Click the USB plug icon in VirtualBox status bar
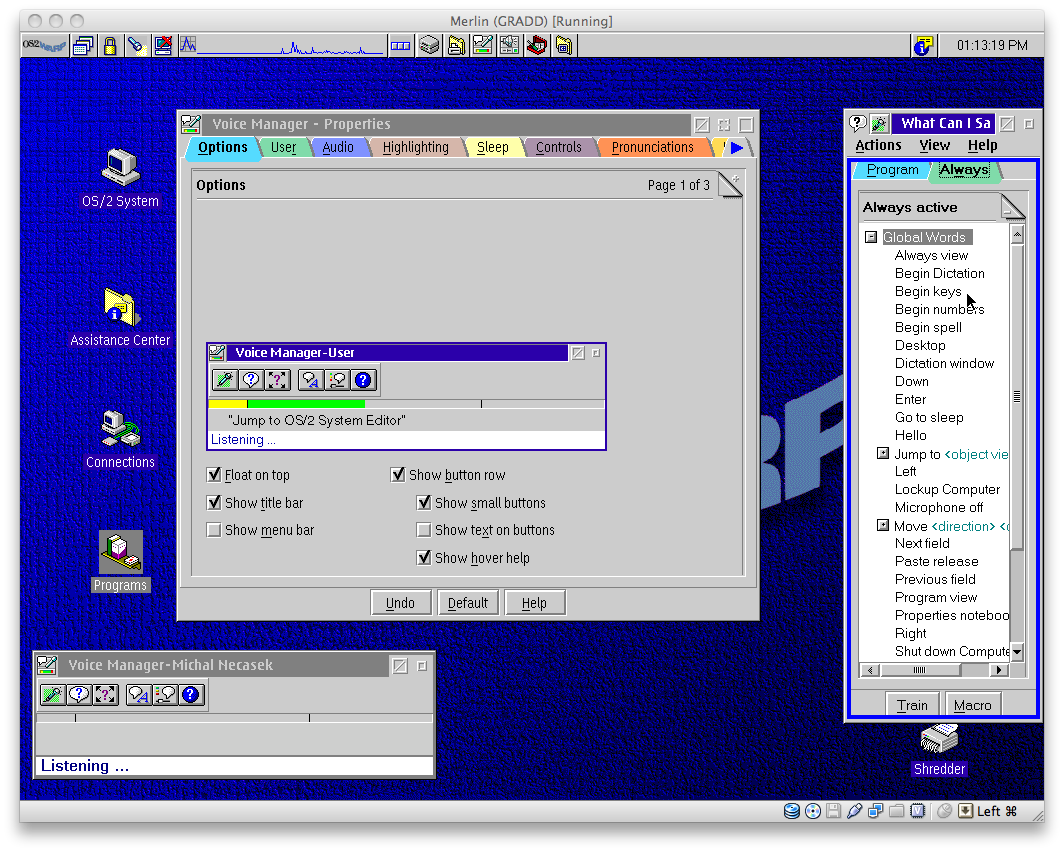Screen dimensions: 1064x852 tap(854, 811)
